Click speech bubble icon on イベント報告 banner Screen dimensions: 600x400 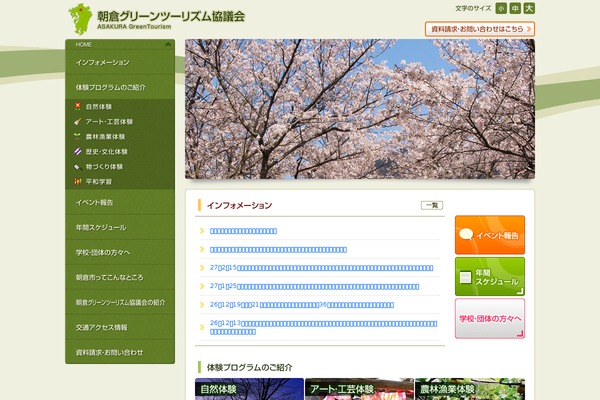(466, 234)
